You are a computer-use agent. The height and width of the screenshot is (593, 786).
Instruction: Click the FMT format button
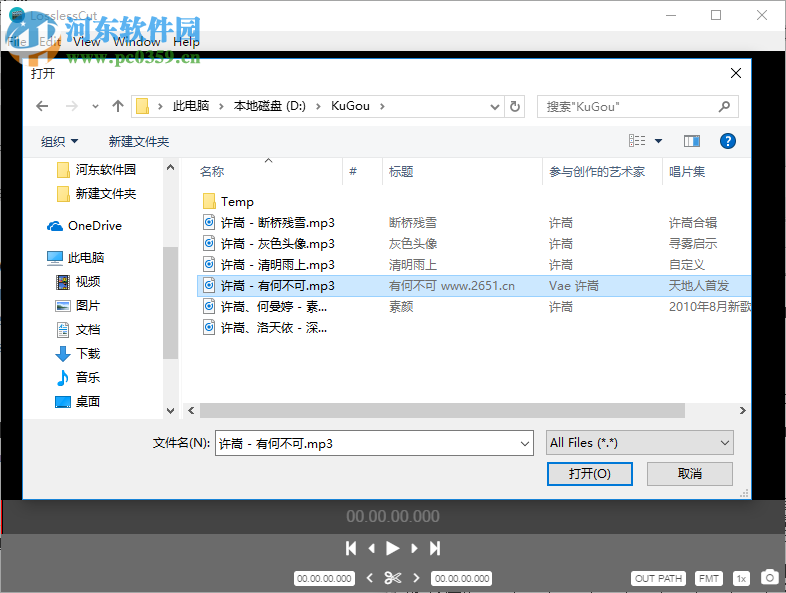[x=708, y=578]
